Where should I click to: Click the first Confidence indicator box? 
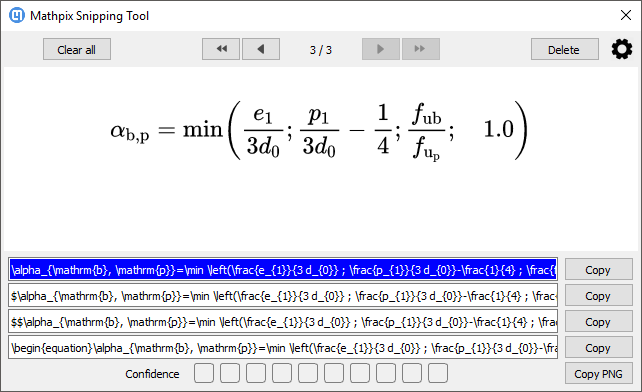pyautogui.click(x=204, y=373)
